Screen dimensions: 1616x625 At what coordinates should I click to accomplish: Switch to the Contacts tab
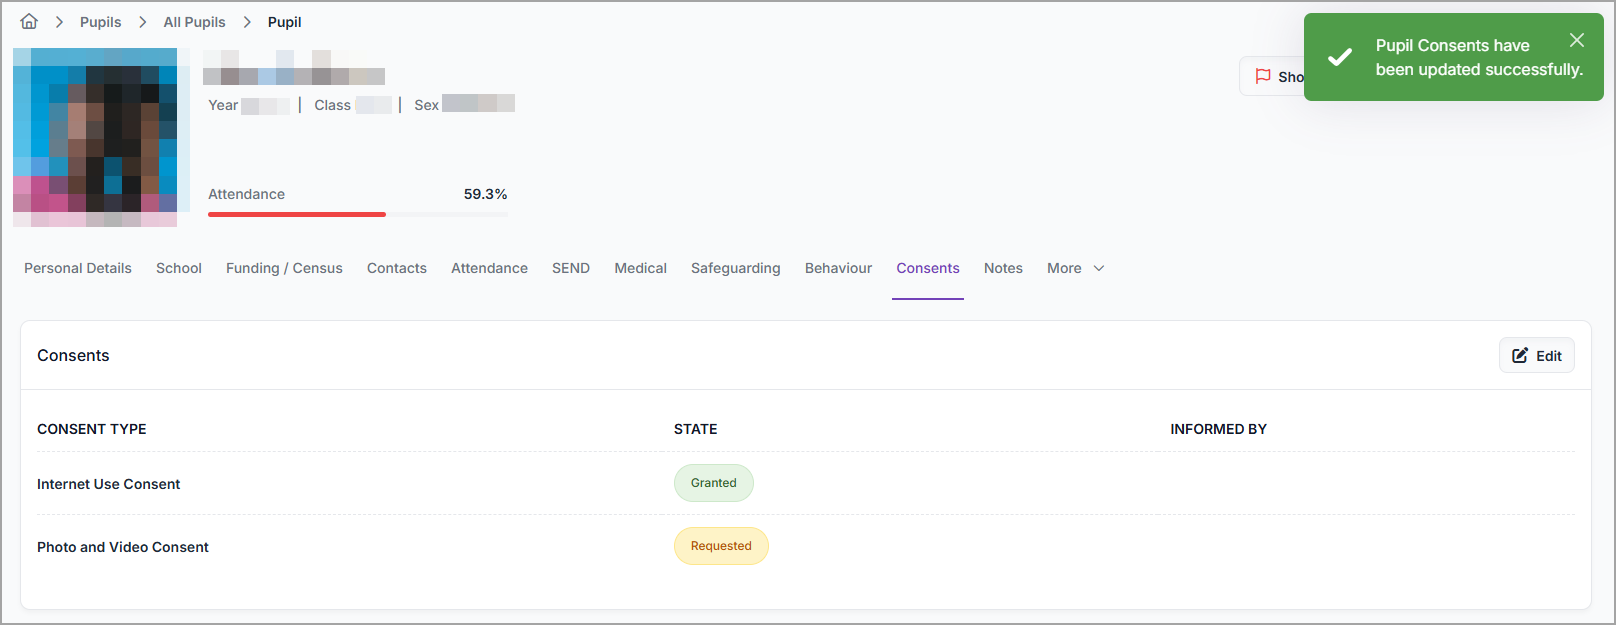(x=397, y=268)
